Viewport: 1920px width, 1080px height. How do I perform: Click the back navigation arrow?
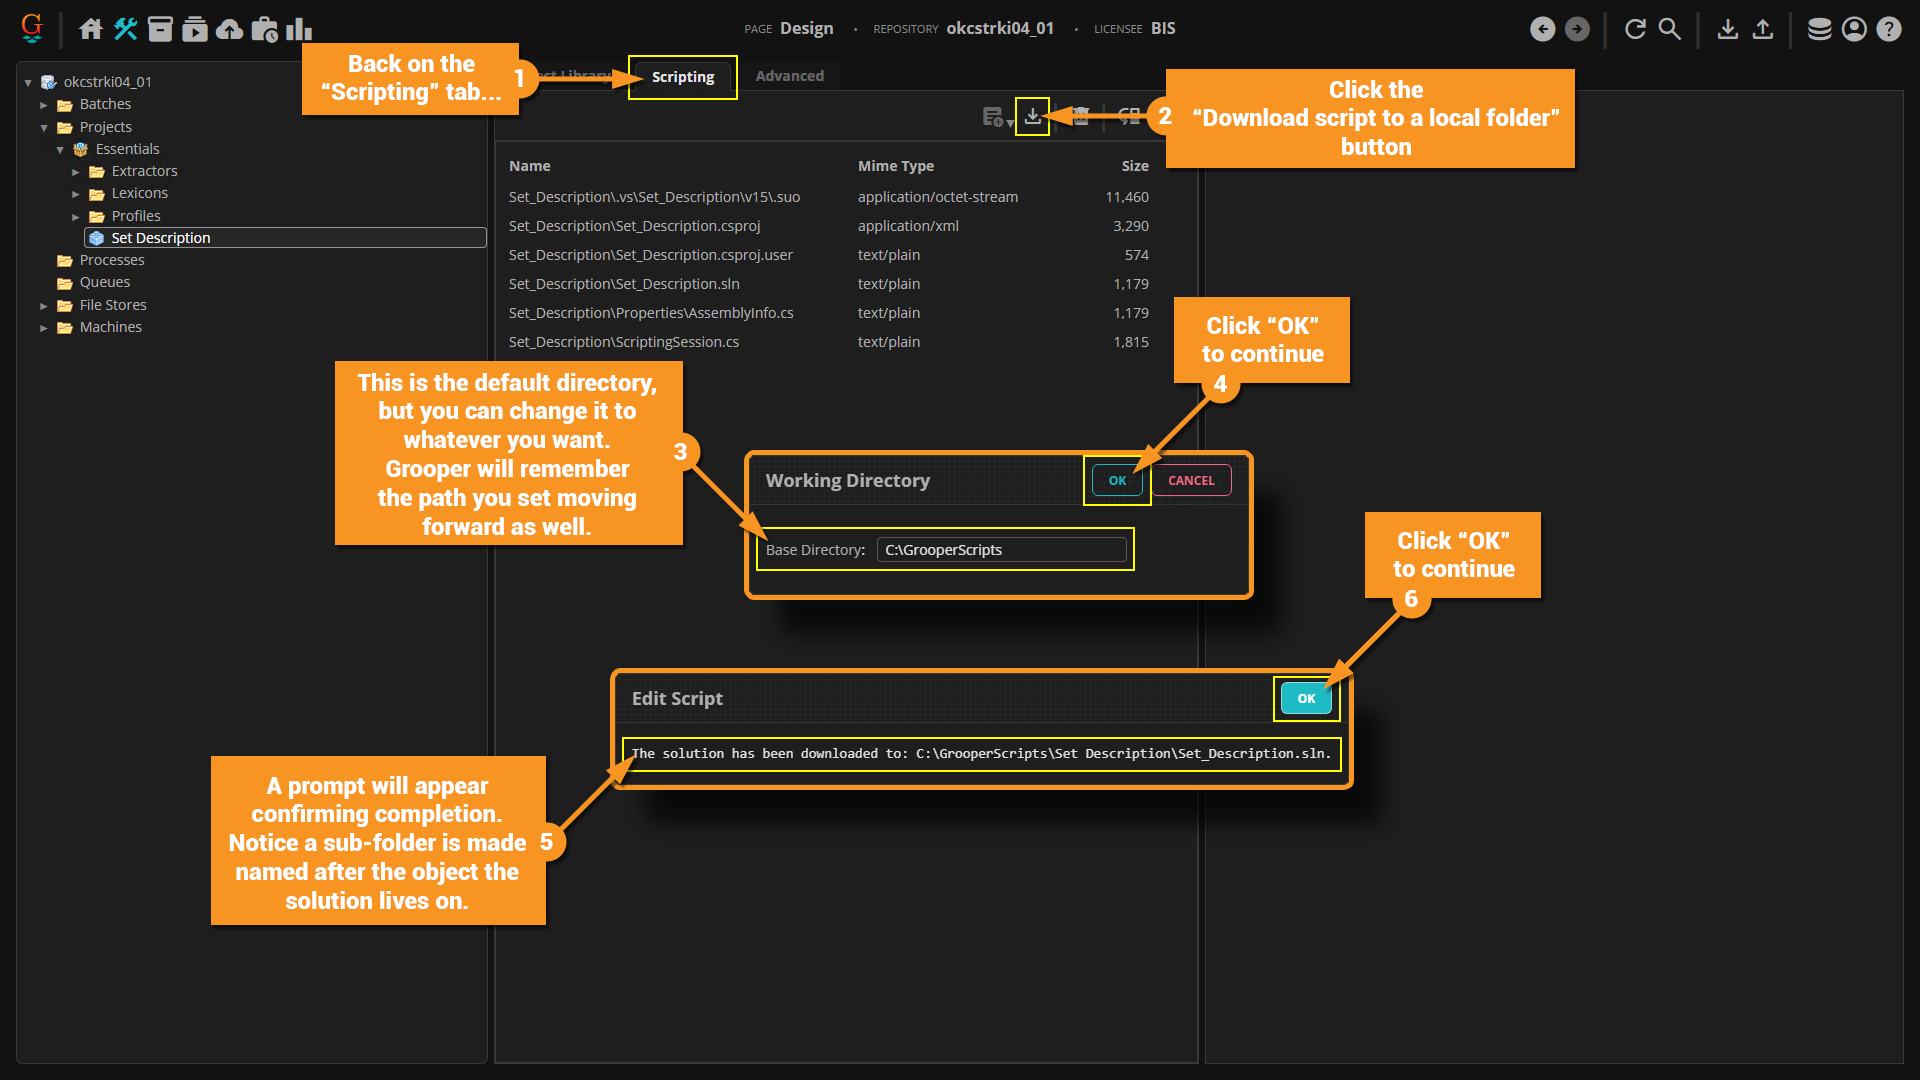pos(1542,29)
